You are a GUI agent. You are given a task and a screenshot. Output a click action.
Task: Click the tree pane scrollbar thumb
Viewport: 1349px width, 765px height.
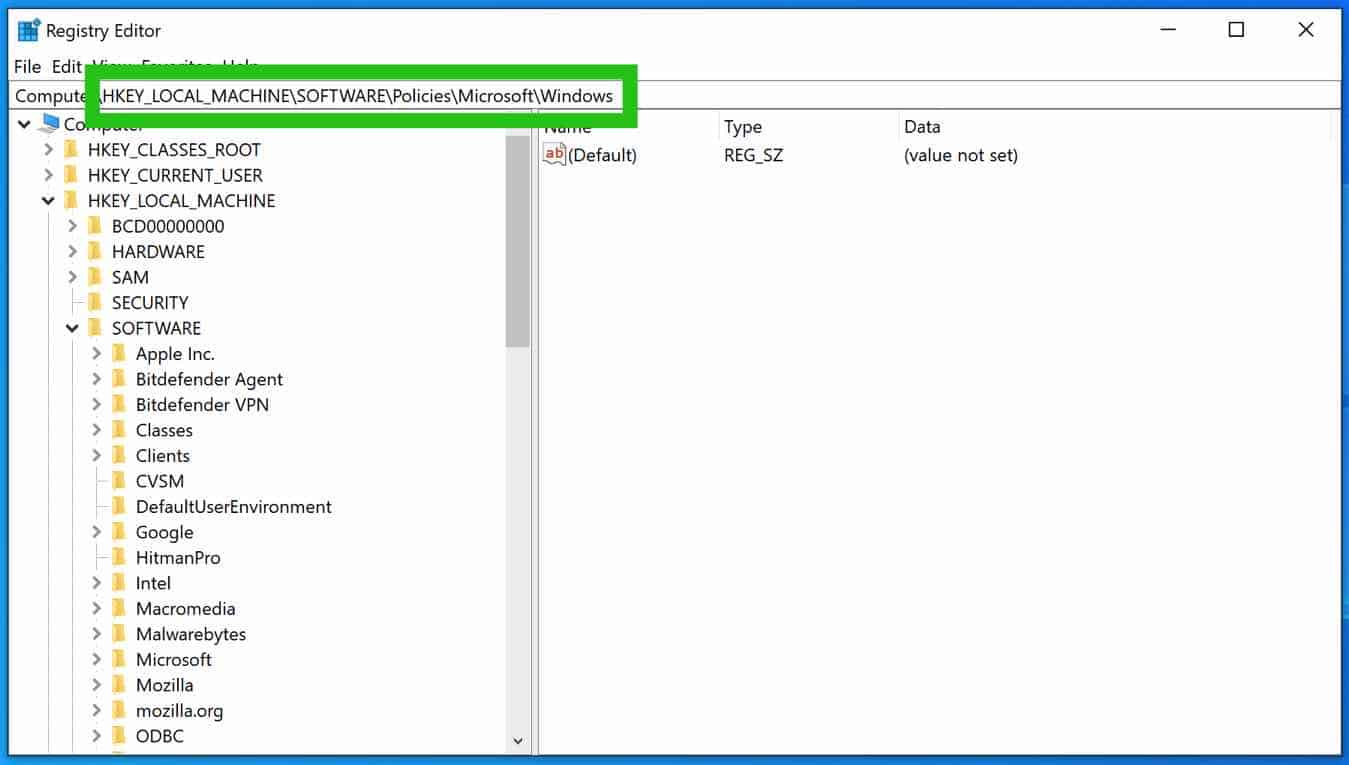coord(518,241)
